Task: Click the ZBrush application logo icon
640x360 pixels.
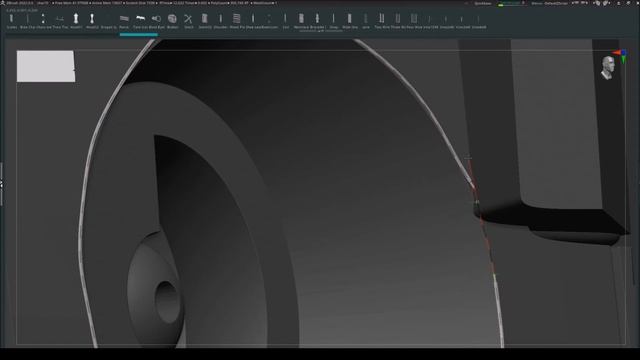Action: (3, 3)
